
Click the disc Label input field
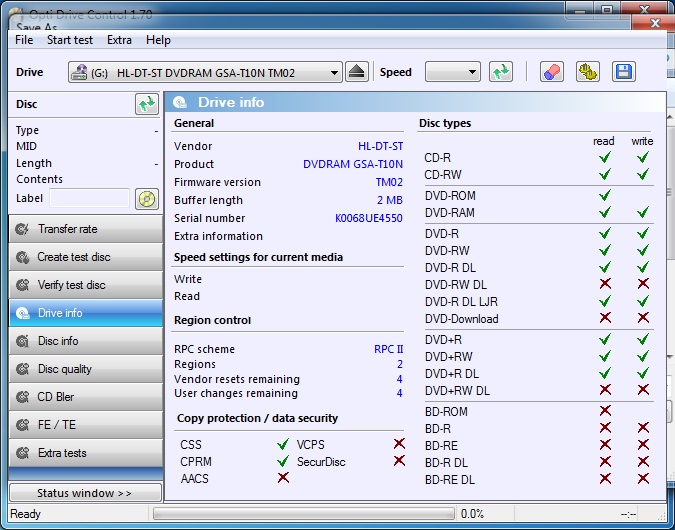tap(89, 198)
